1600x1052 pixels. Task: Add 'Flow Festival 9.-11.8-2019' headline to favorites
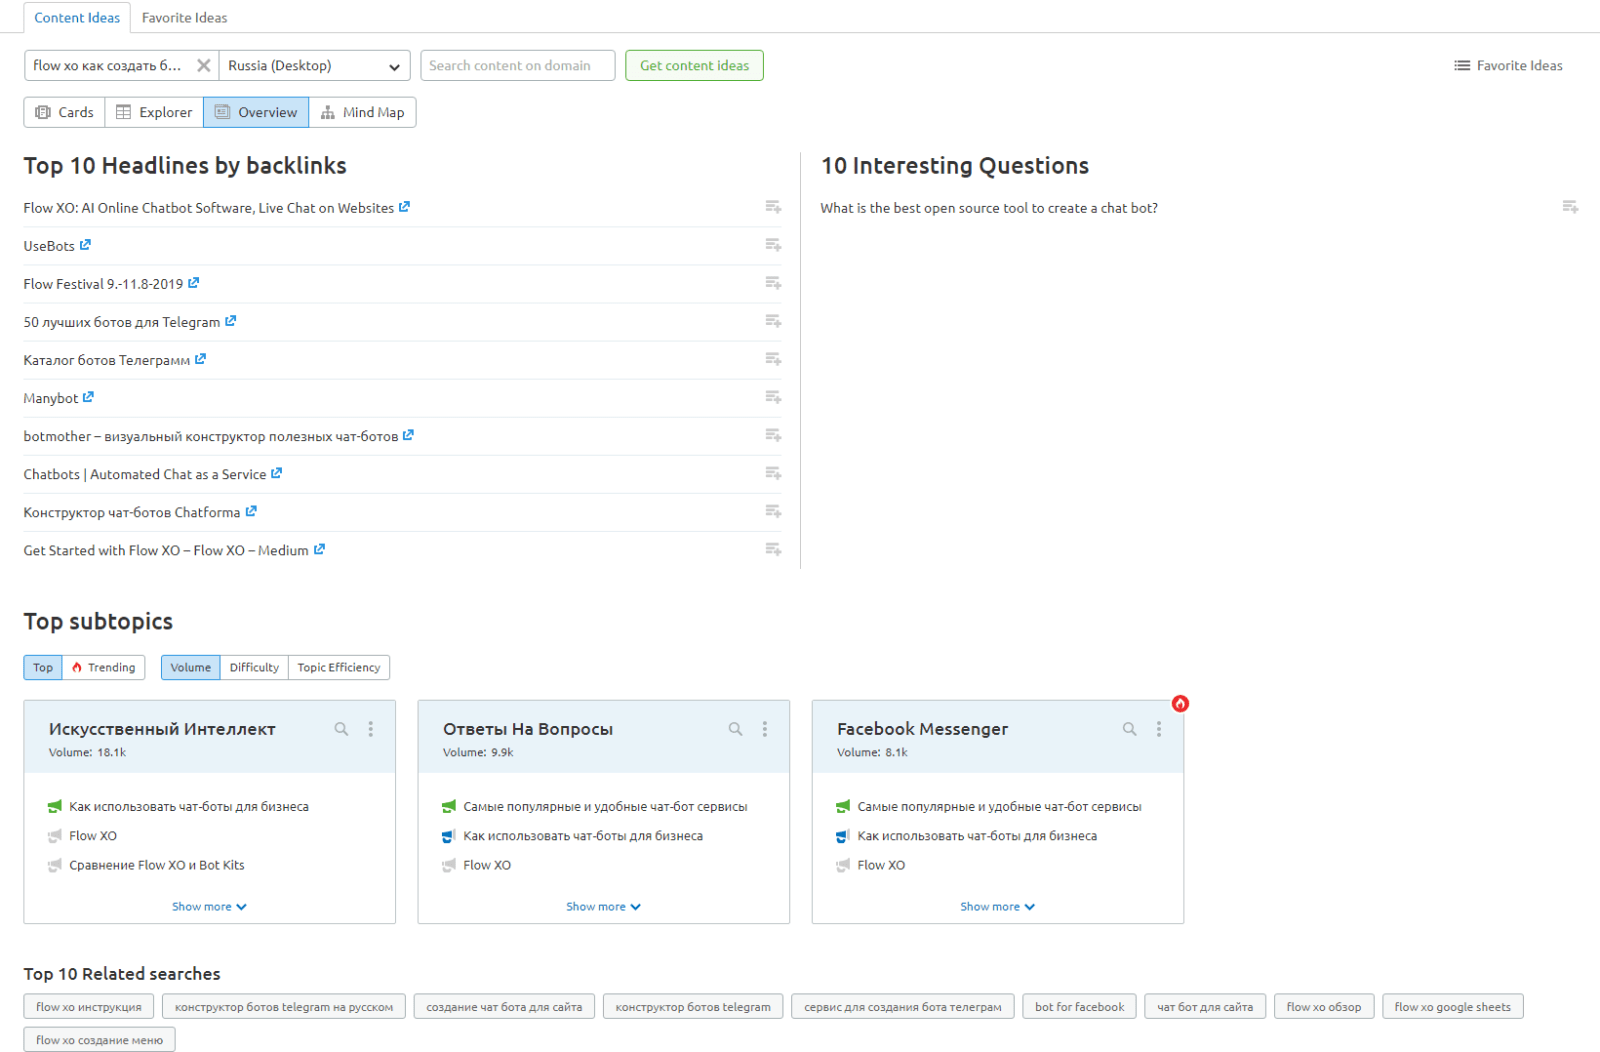(773, 283)
